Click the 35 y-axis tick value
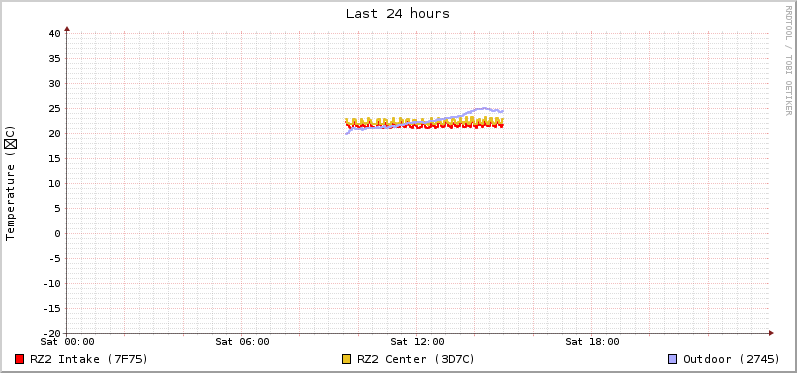The width and height of the screenshot is (797, 373). pos(55,58)
